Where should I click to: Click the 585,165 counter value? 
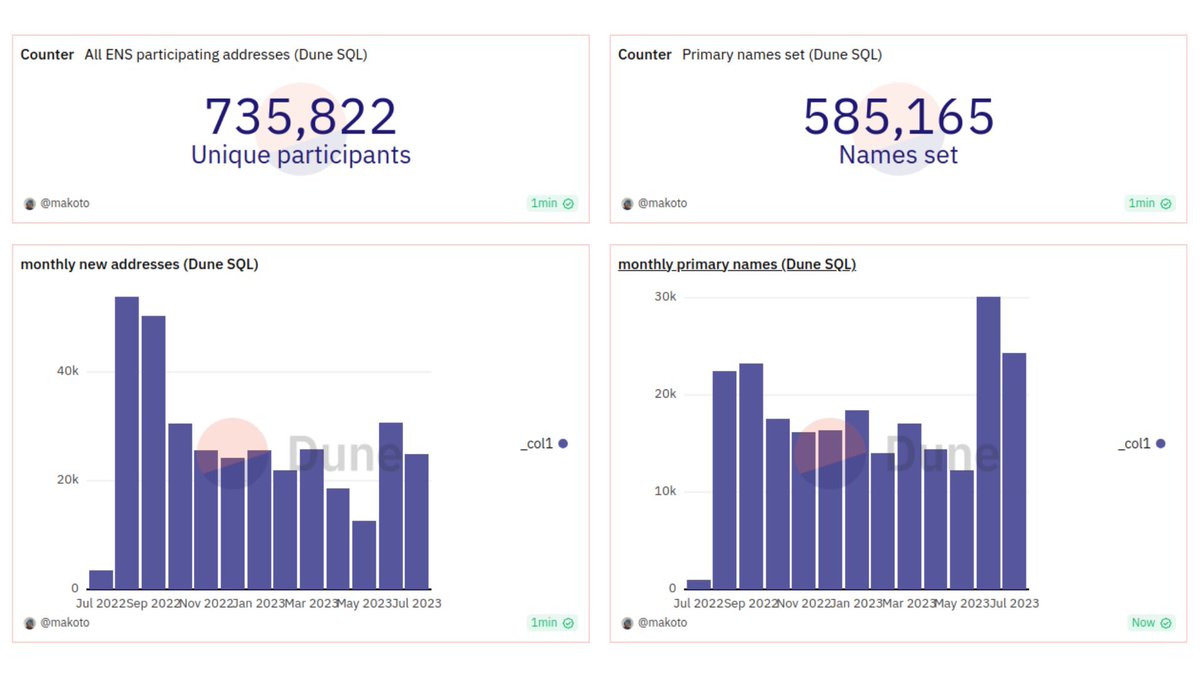(x=899, y=117)
